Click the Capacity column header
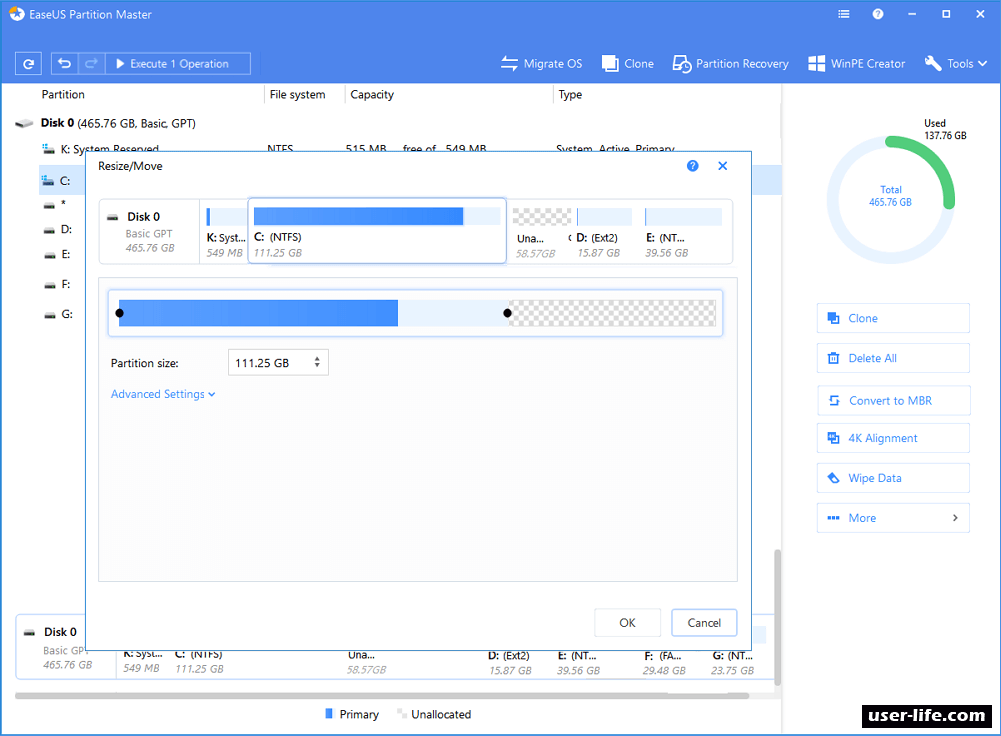1001x736 pixels. 372,94
